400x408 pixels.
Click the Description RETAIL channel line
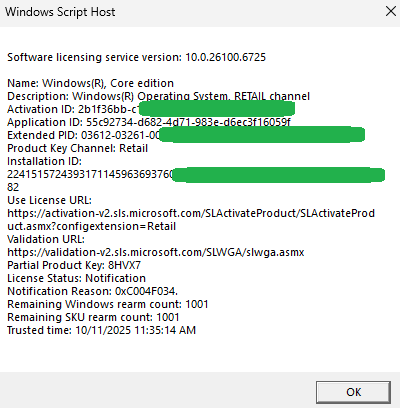159,96
